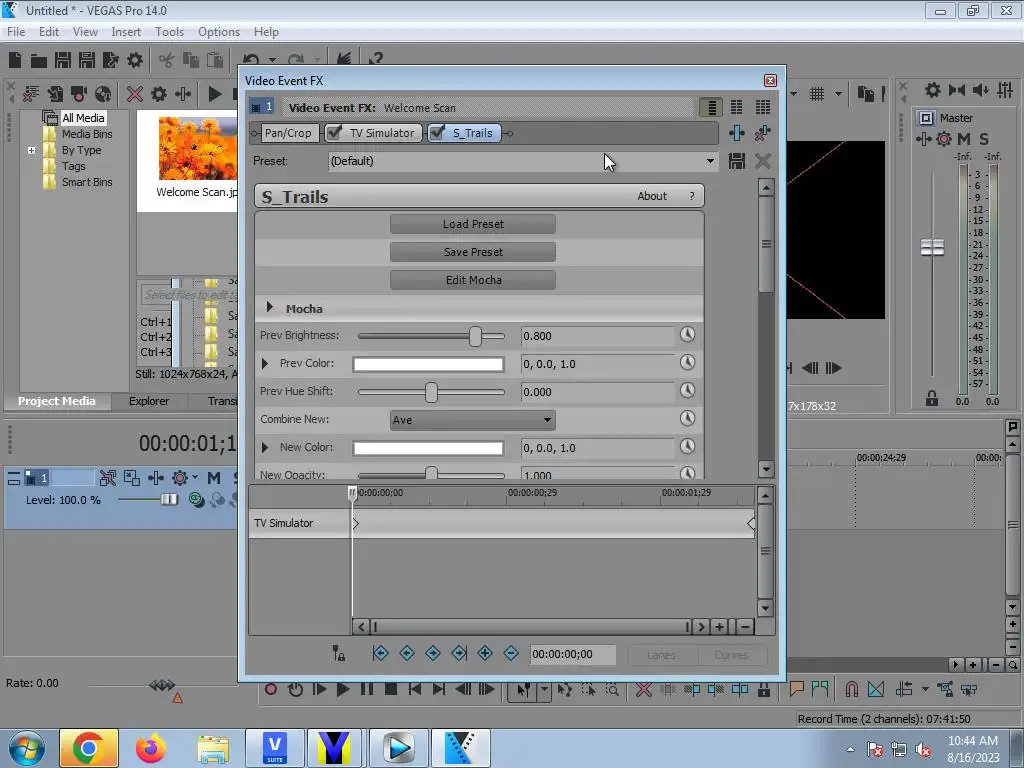Switch to the Explorer tab
Viewport: 1024px width, 768px height.
[x=149, y=401]
